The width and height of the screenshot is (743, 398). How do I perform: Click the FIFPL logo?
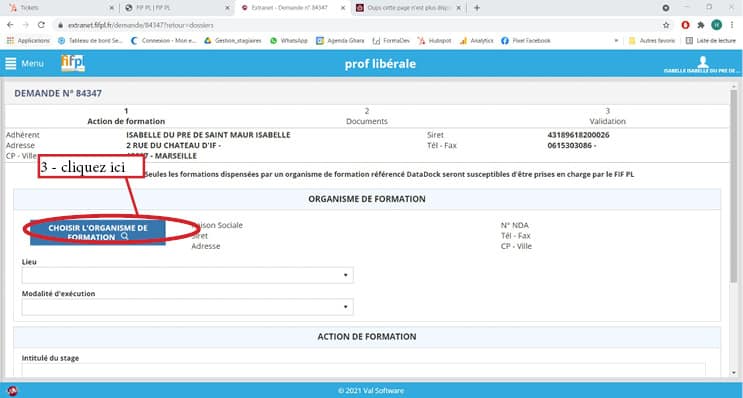72,63
